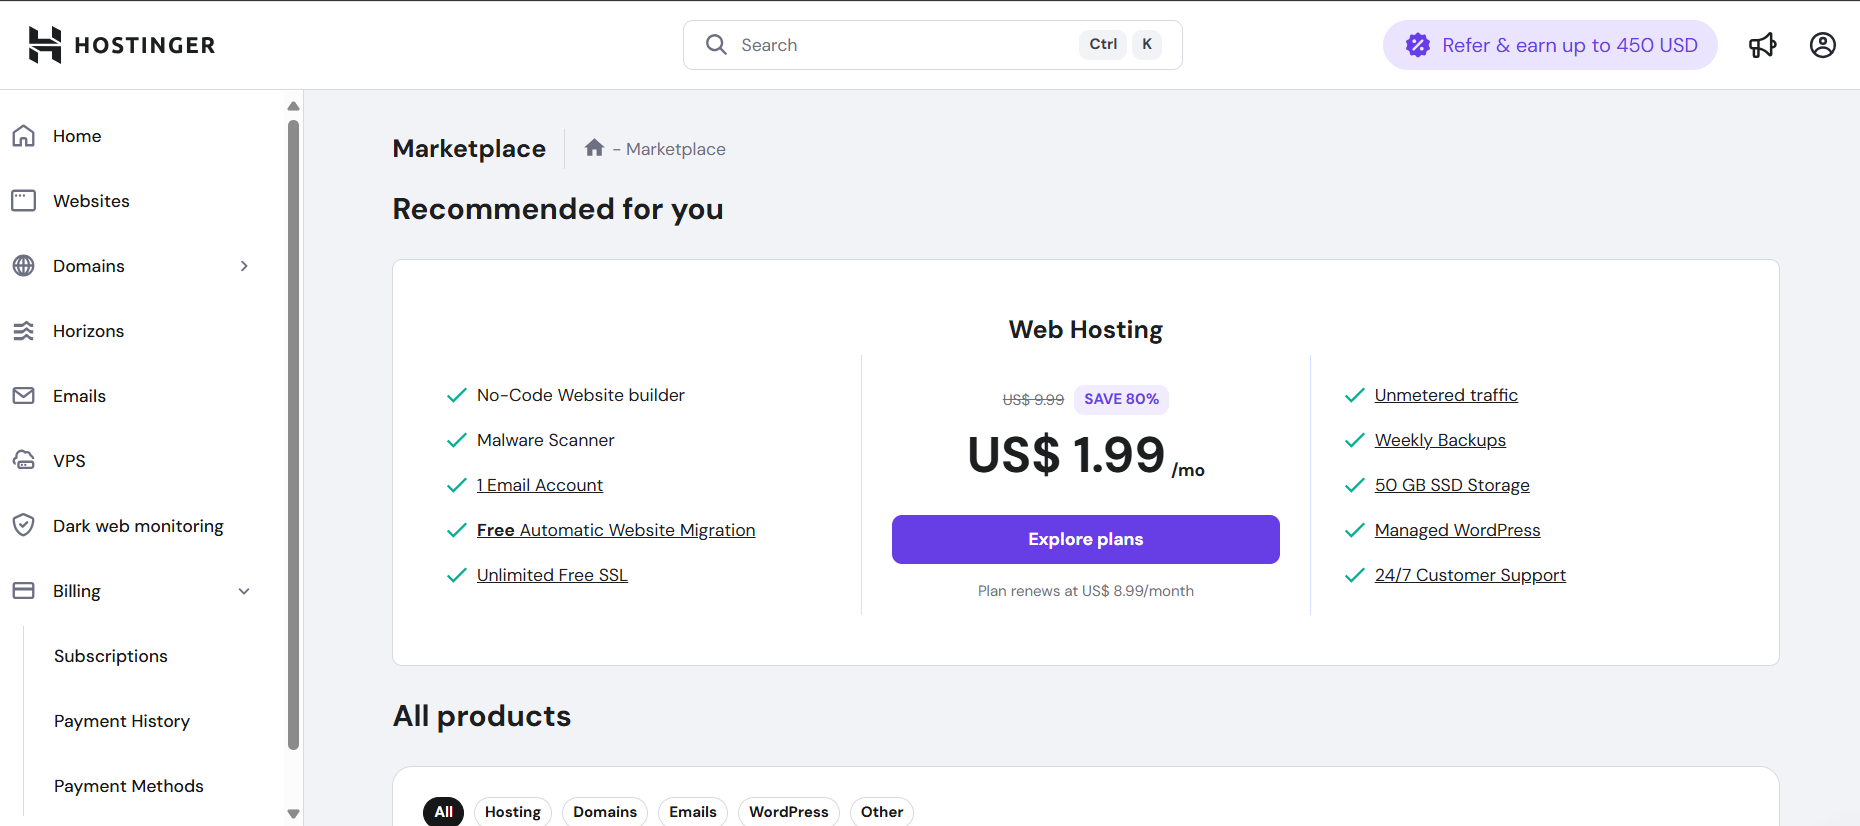
Task: Filter products by Other
Action: coord(882,812)
